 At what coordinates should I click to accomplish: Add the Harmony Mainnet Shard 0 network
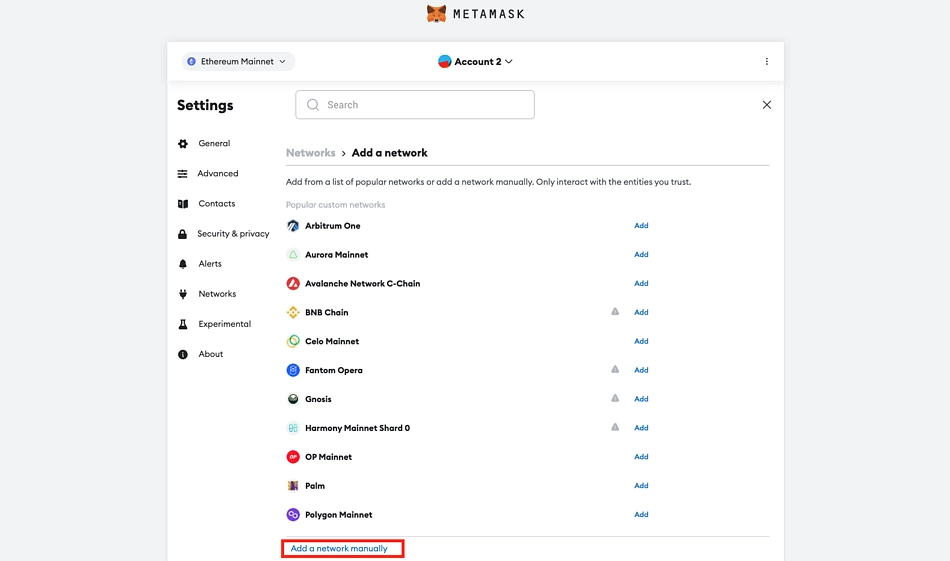click(641, 428)
